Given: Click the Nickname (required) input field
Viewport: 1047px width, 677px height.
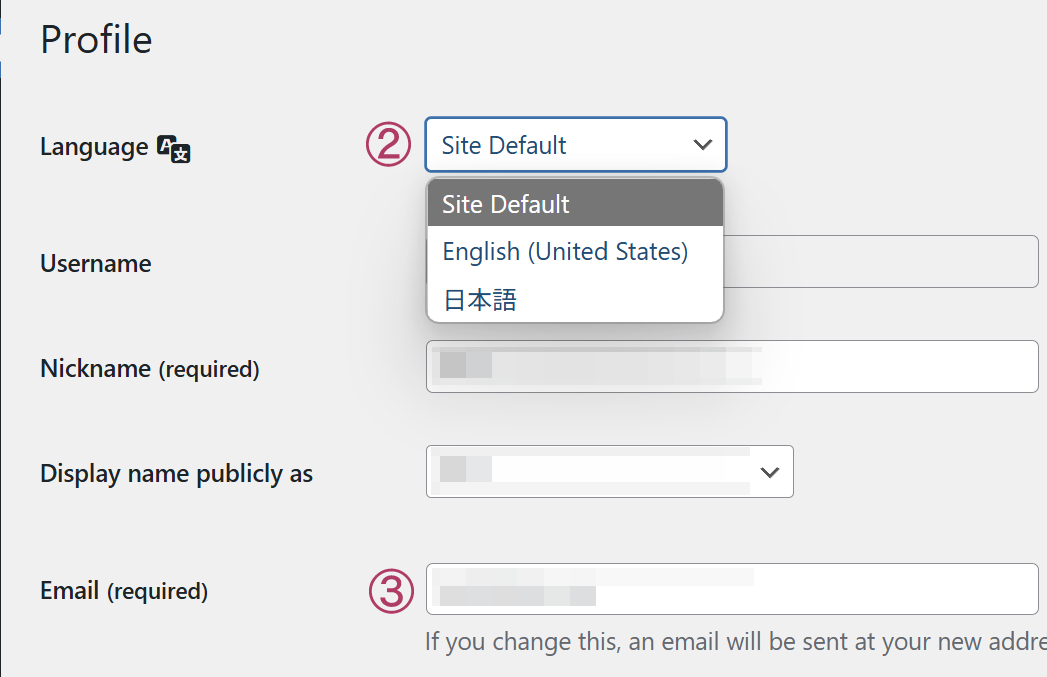Looking at the screenshot, I should [732, 366].
